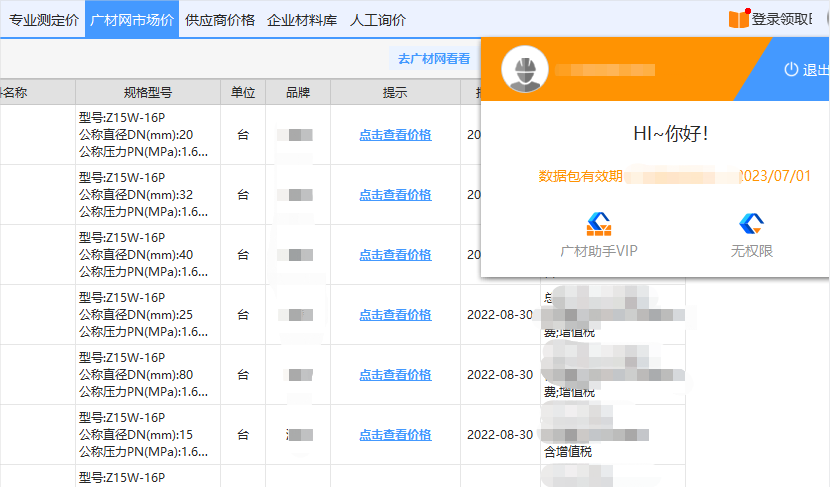Click the 广材助手VIP label

coord(599,251)
